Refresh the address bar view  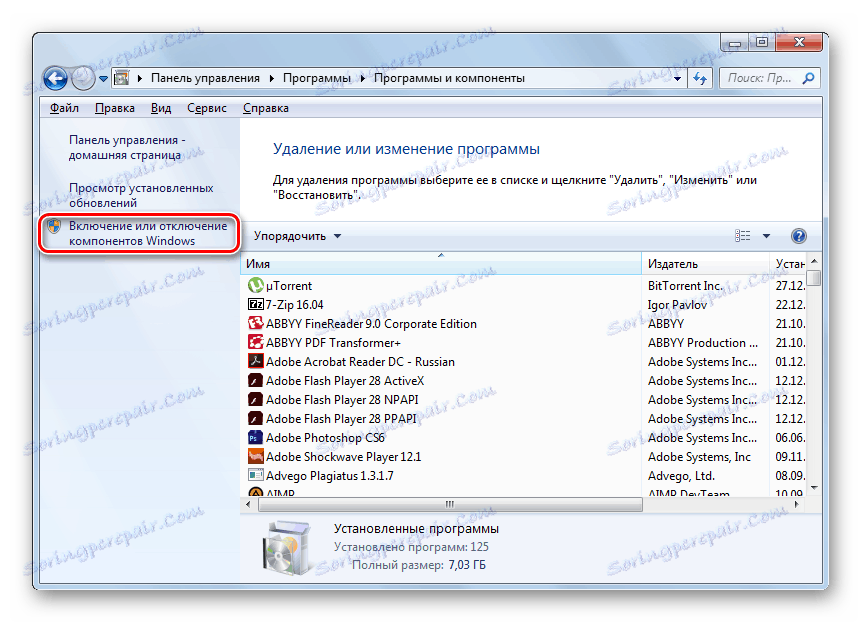[x=700, y=78]
